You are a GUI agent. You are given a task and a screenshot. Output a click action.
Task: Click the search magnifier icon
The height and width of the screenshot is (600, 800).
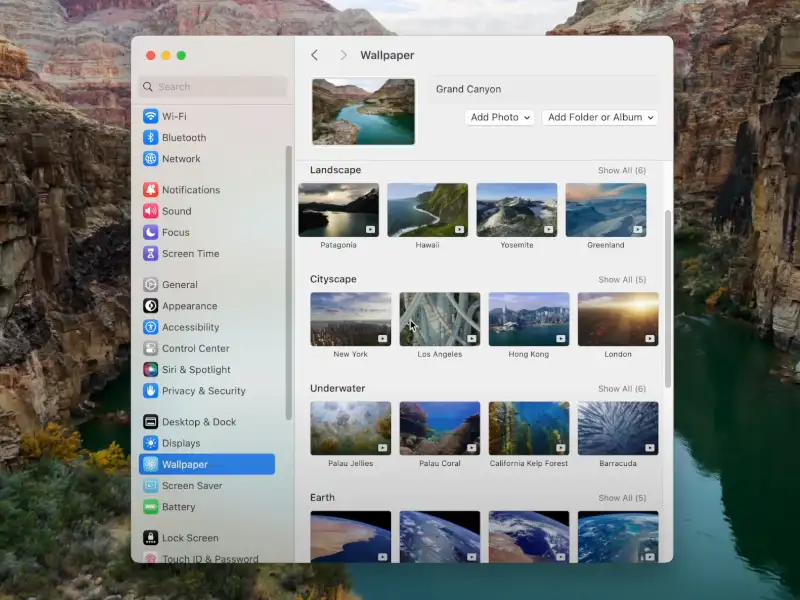tap(148, 87)
